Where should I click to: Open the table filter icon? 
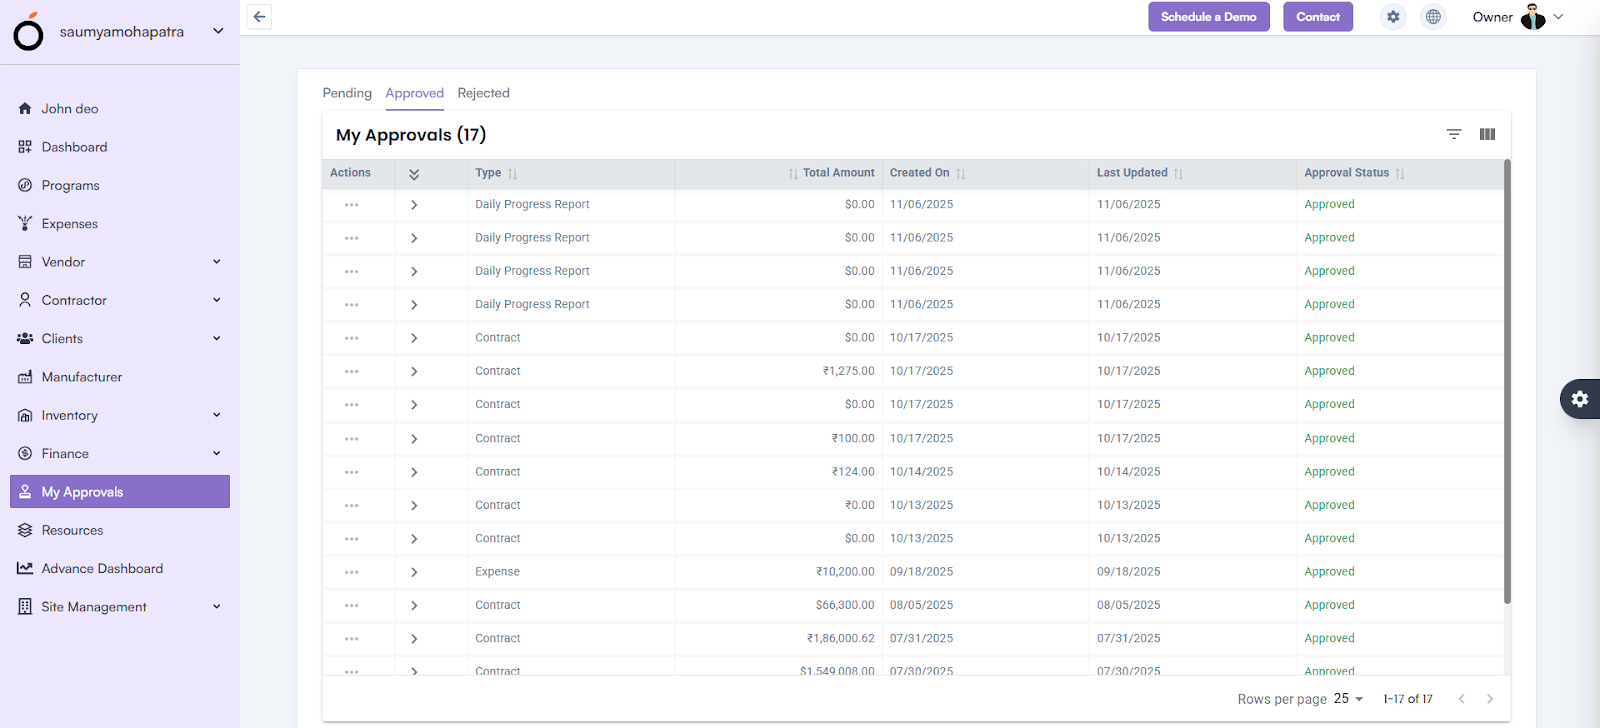1454,134
